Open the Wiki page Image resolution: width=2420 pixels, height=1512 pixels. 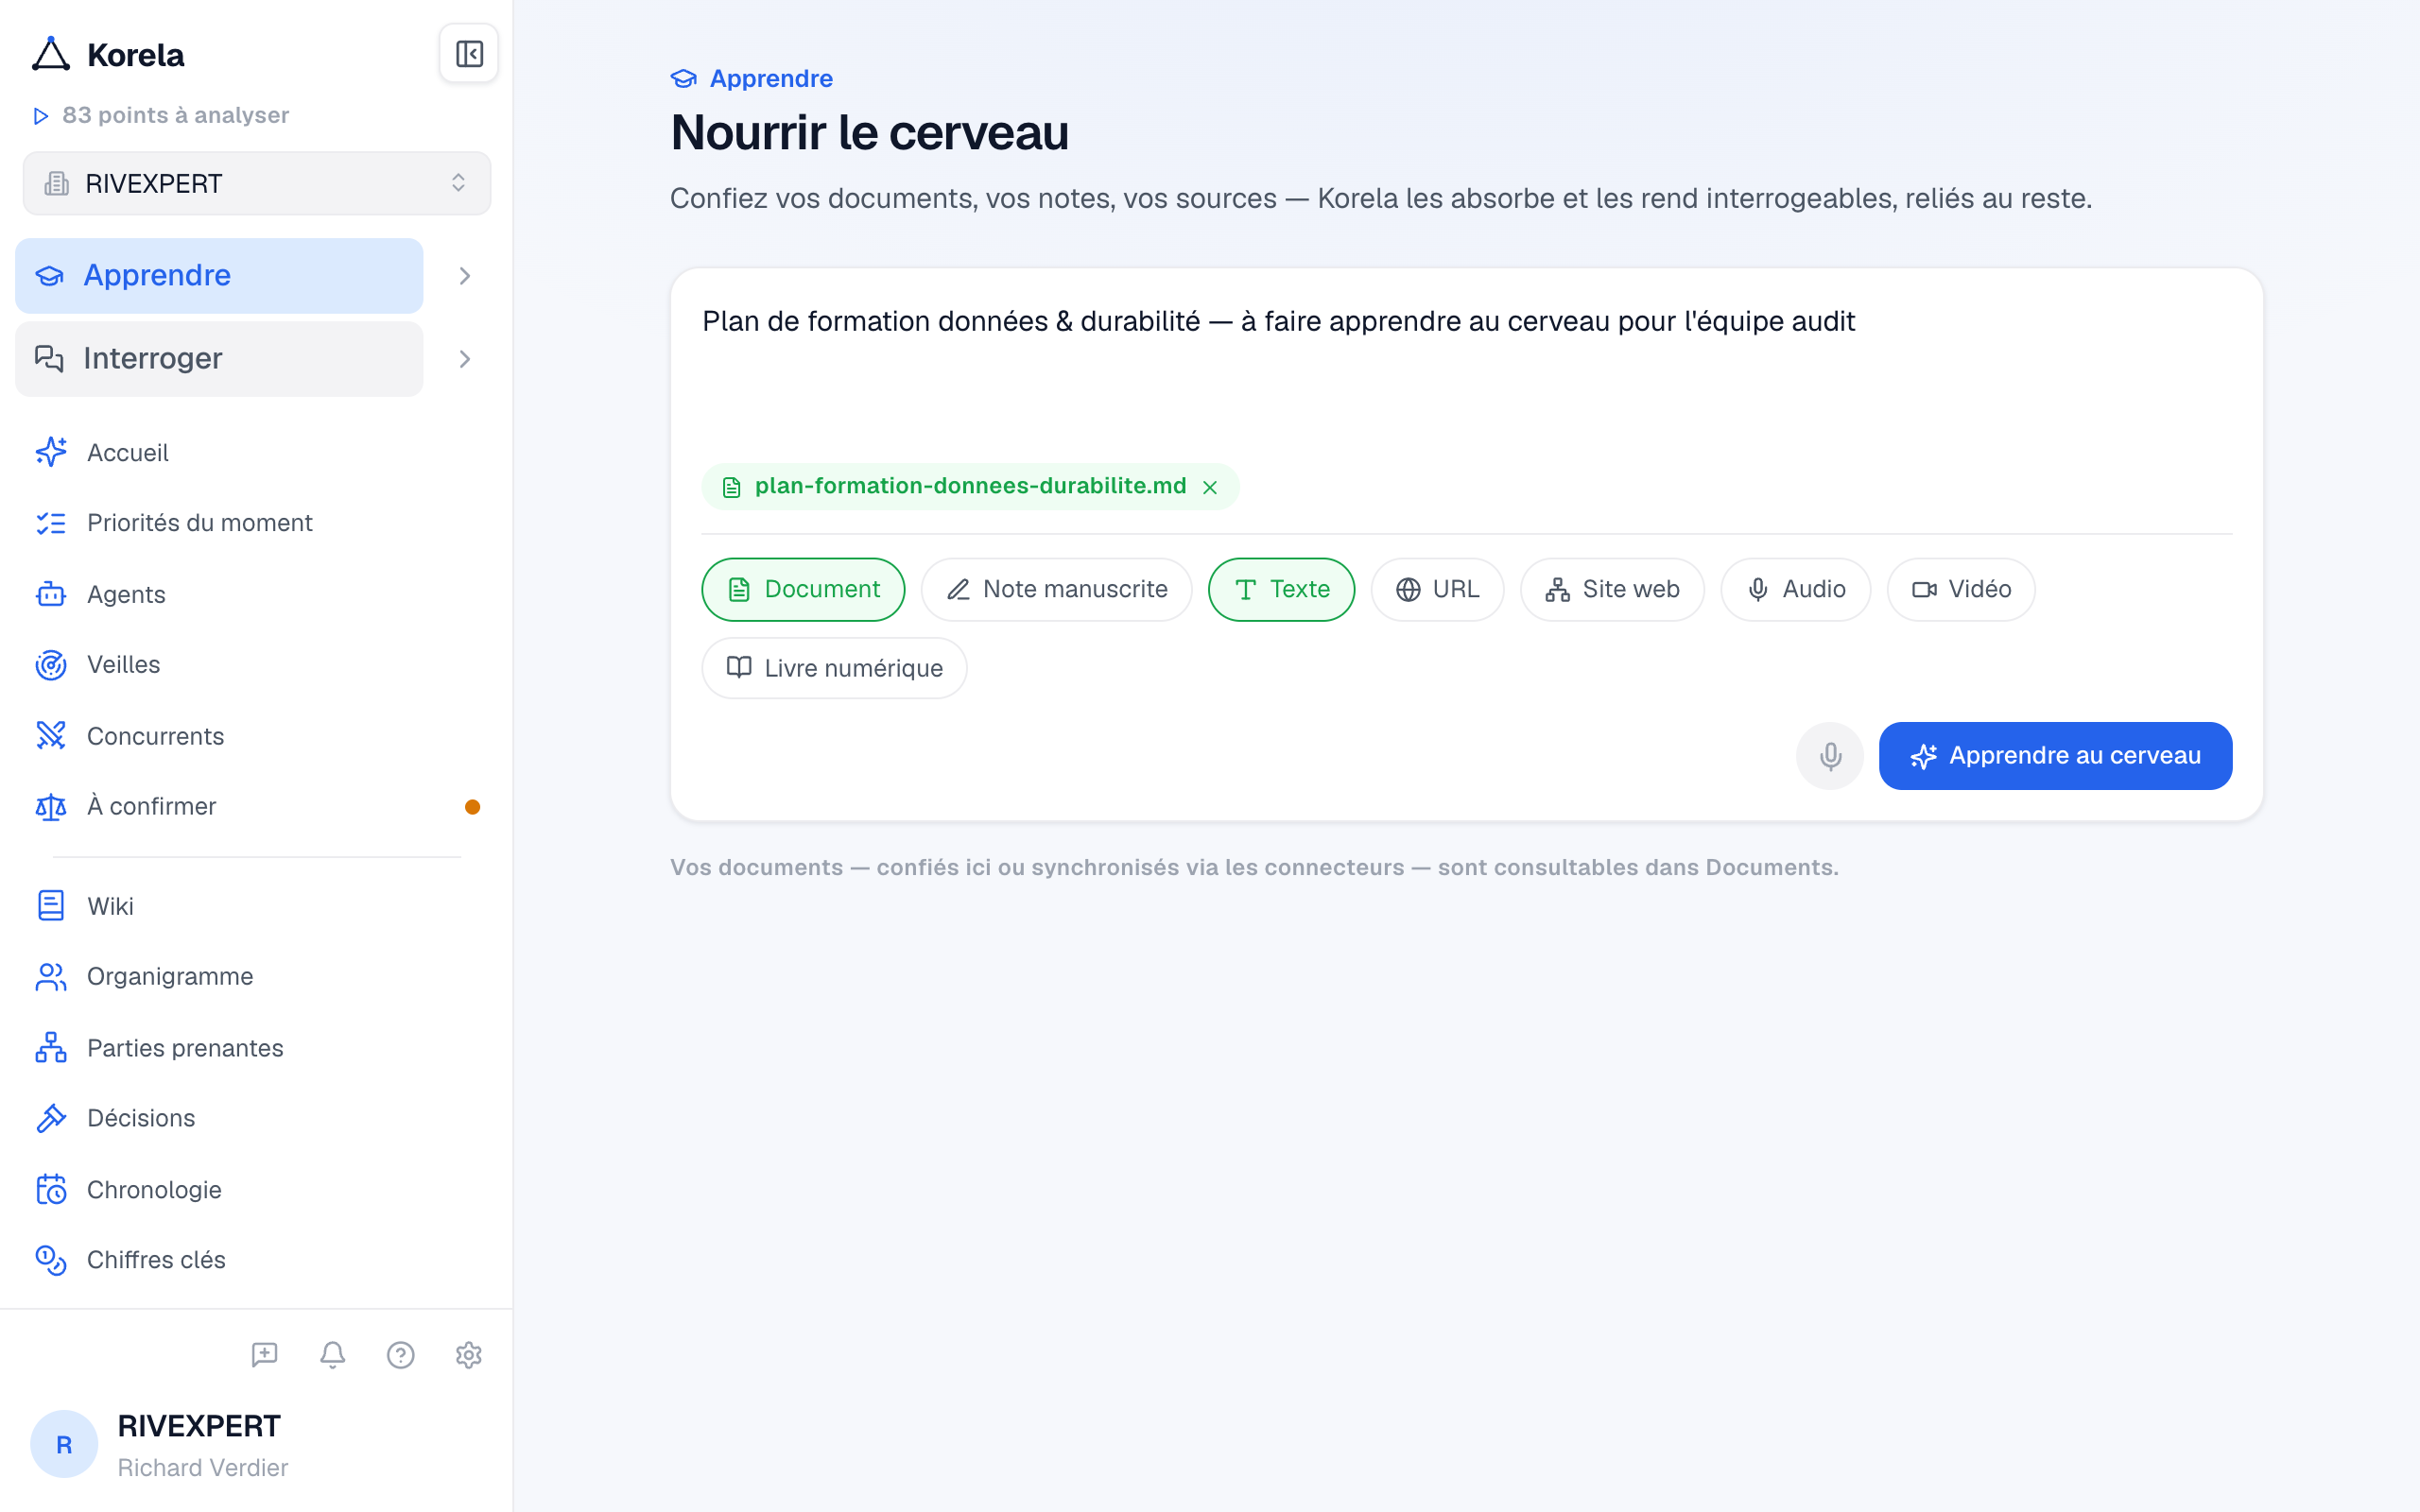(x=110, y=907)
